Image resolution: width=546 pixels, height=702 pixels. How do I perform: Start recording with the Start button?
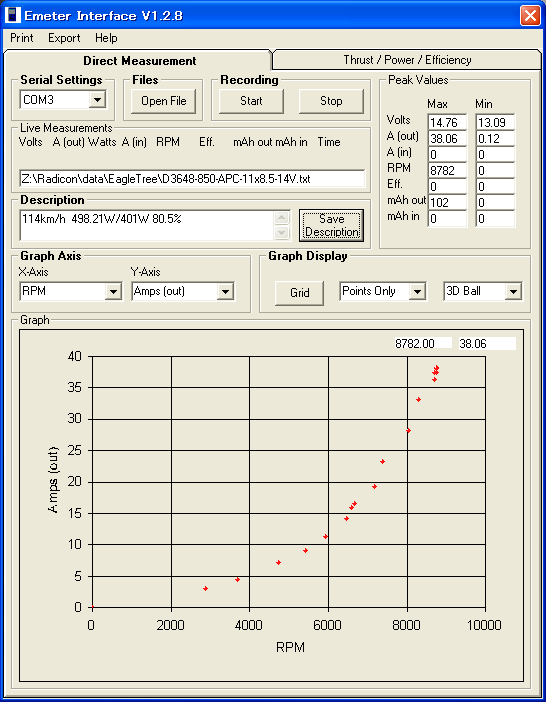(251, 101)
